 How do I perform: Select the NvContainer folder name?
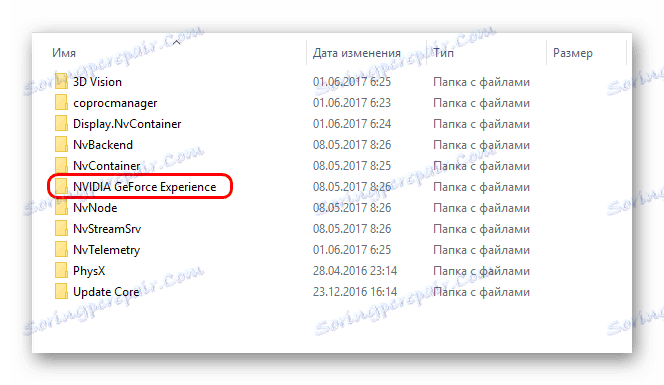(107, 166)
